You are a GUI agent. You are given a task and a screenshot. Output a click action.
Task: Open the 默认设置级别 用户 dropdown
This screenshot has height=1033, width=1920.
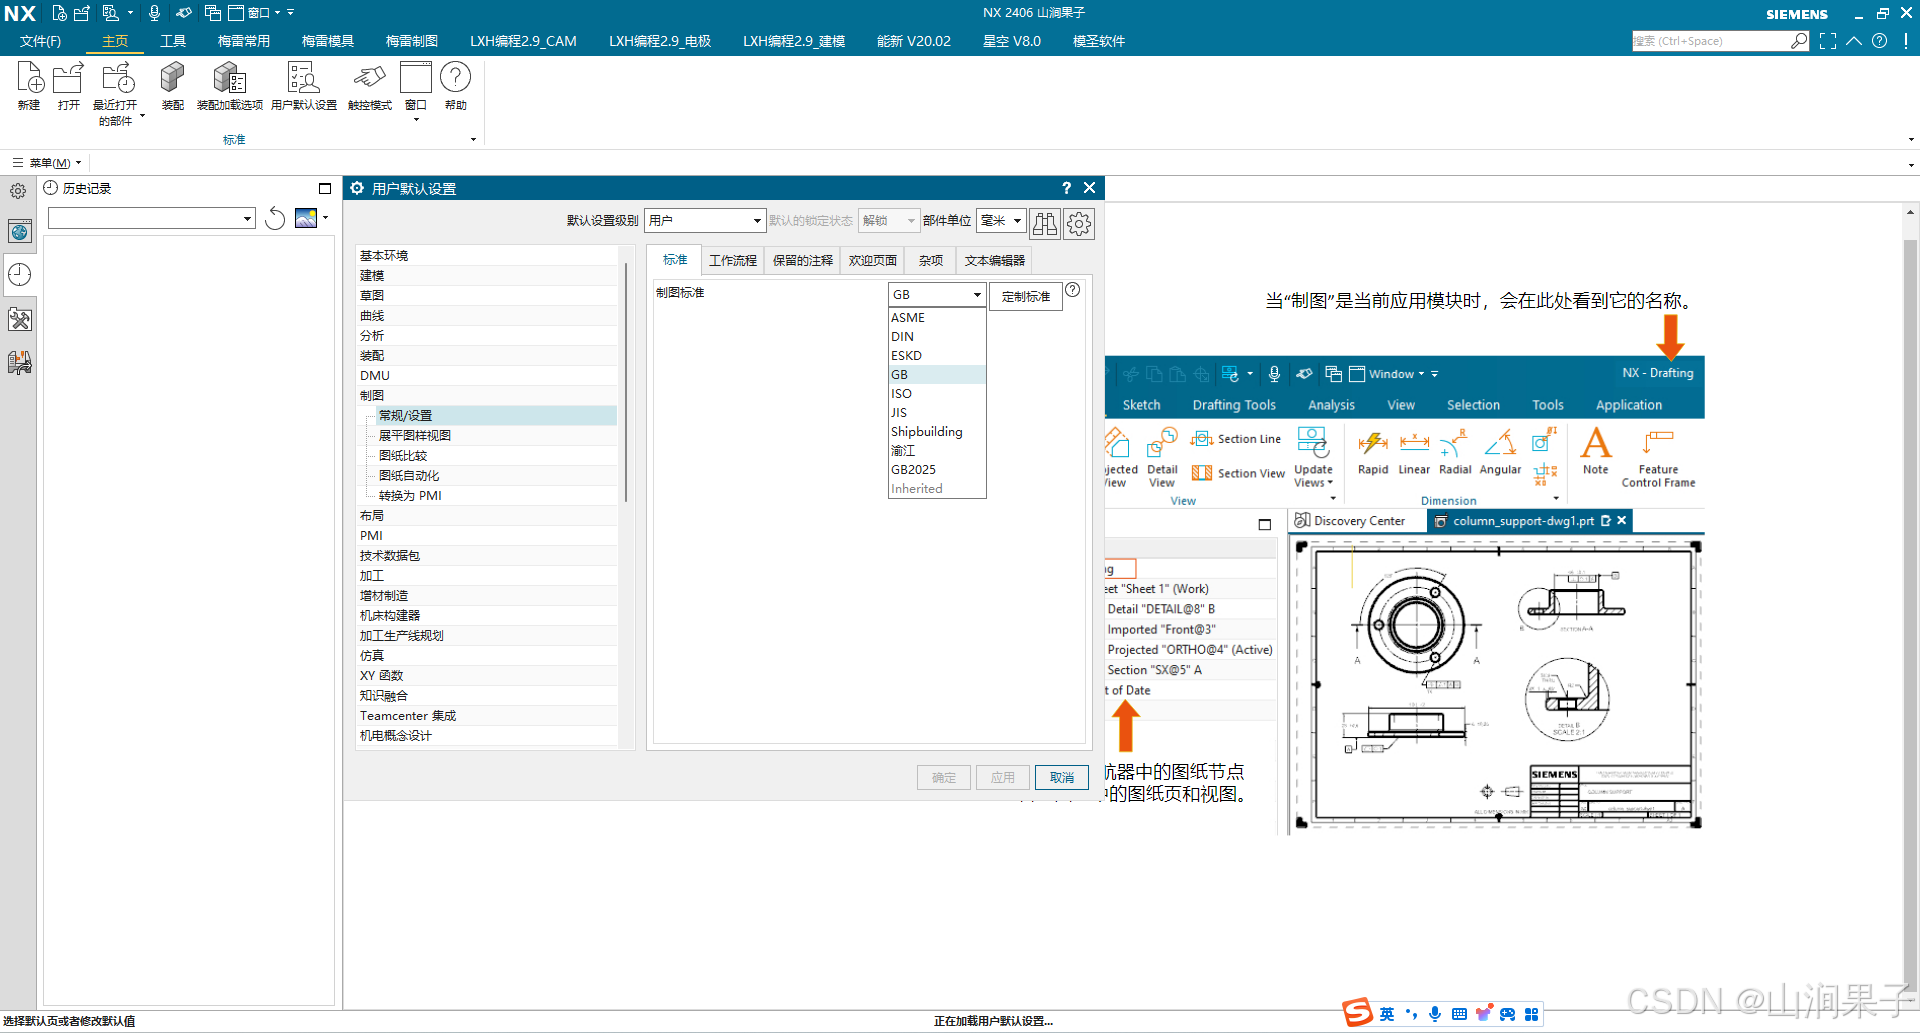click(705, 220)
